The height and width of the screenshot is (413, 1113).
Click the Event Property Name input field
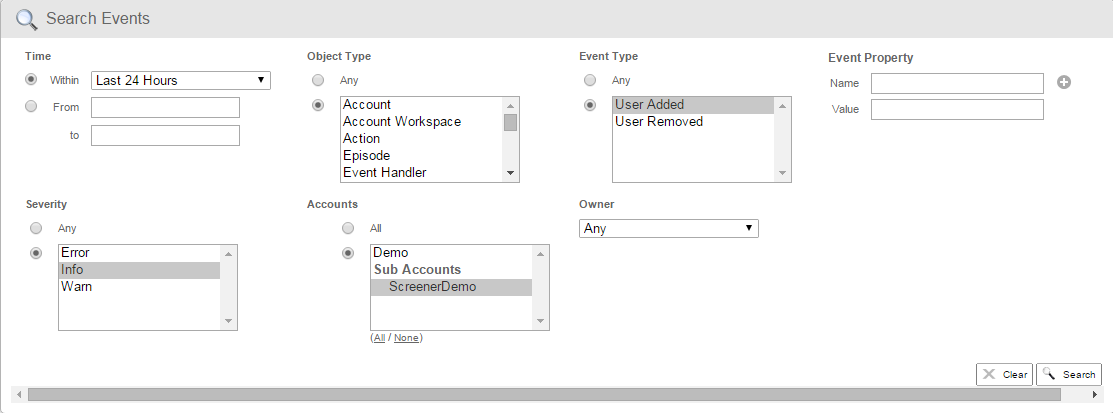[x=957, y=83]
